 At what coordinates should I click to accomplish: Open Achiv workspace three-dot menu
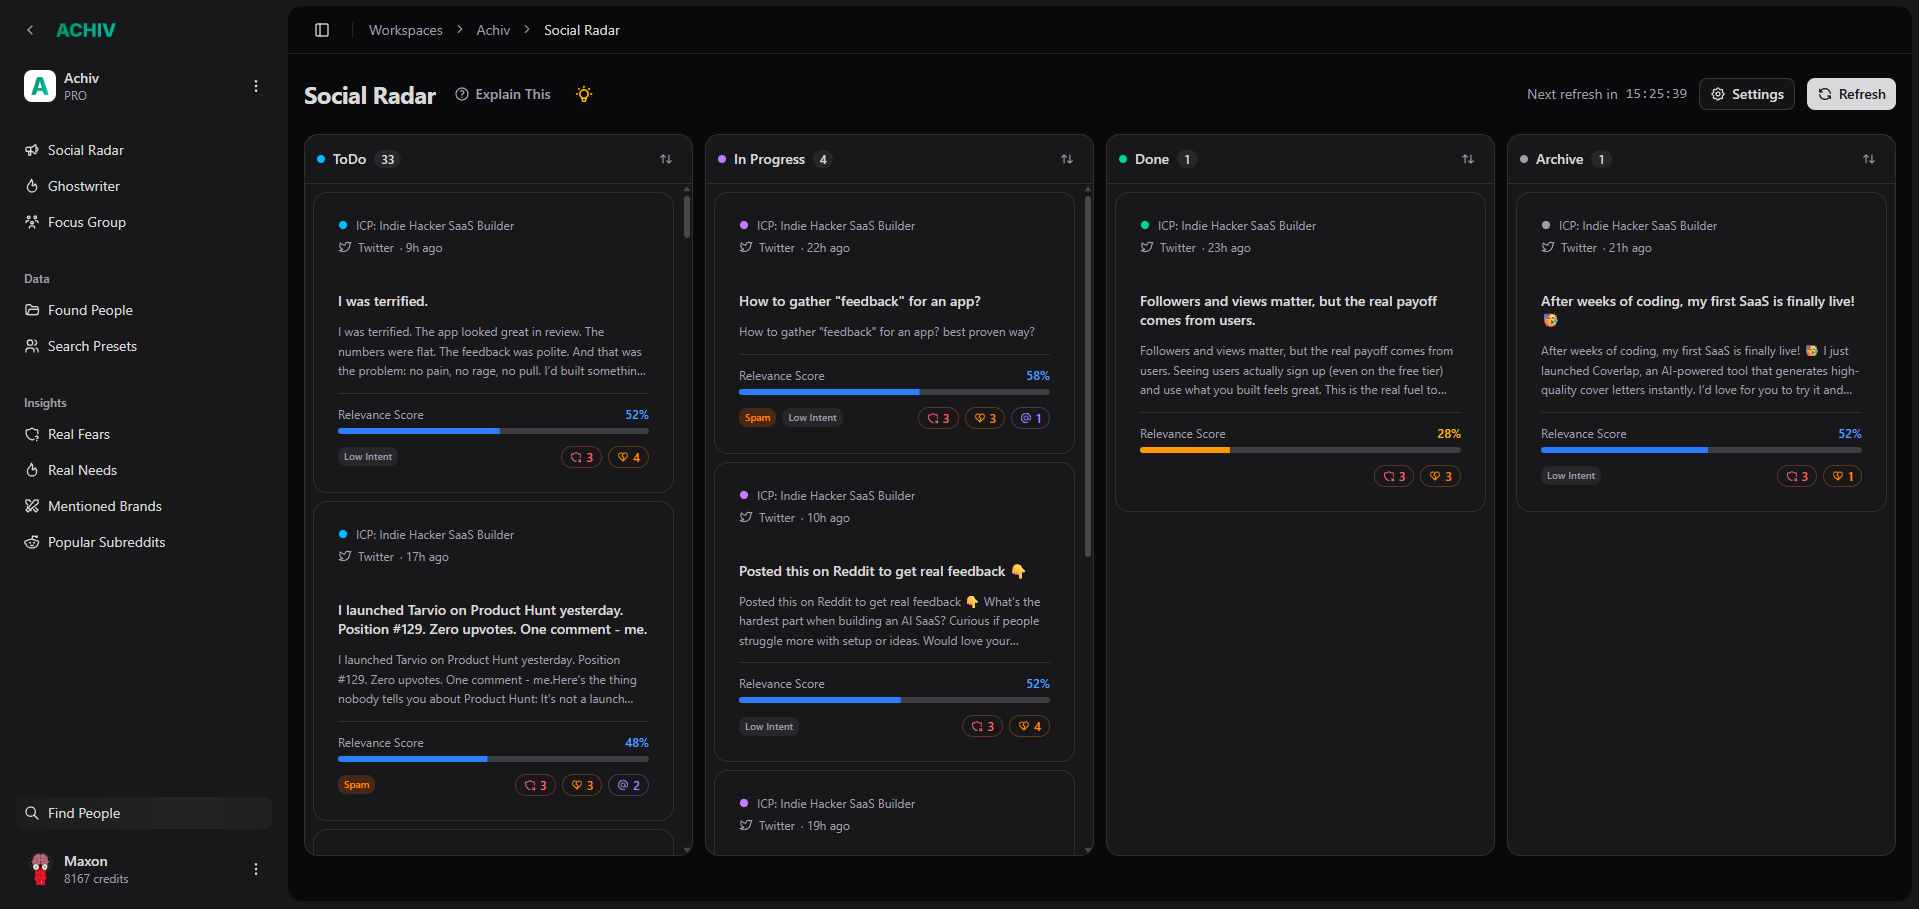pyautogui.click(x=256, y=86)
